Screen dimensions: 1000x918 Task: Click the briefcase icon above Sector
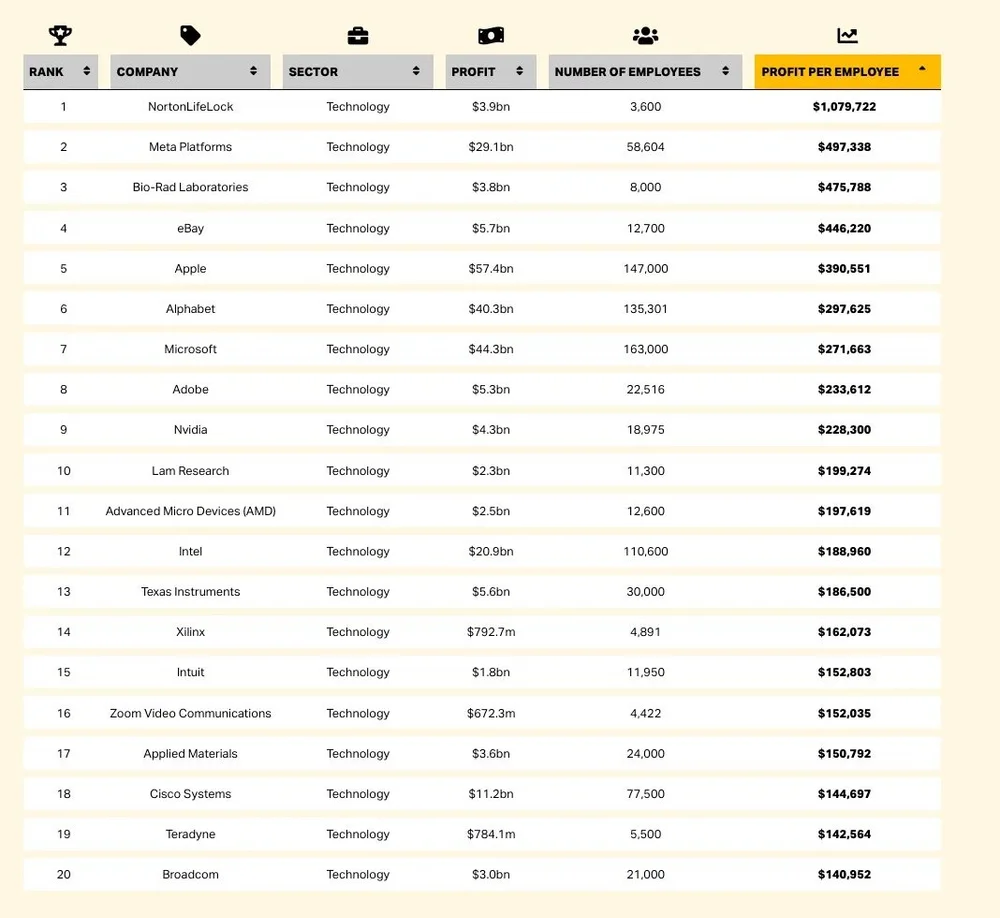358,36
